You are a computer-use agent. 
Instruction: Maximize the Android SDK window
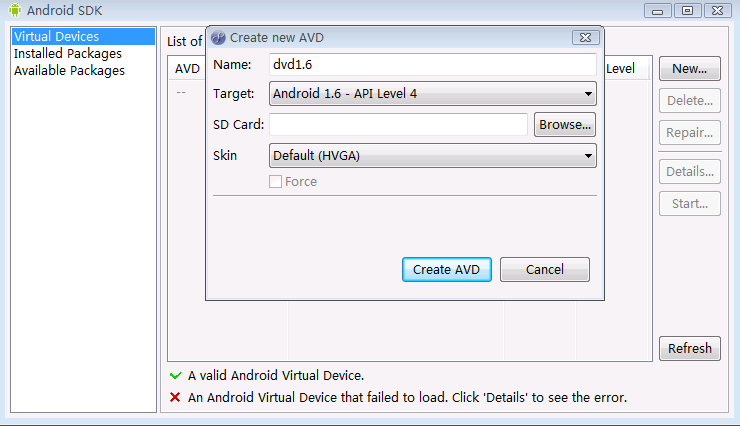click(x=687, y=10)
